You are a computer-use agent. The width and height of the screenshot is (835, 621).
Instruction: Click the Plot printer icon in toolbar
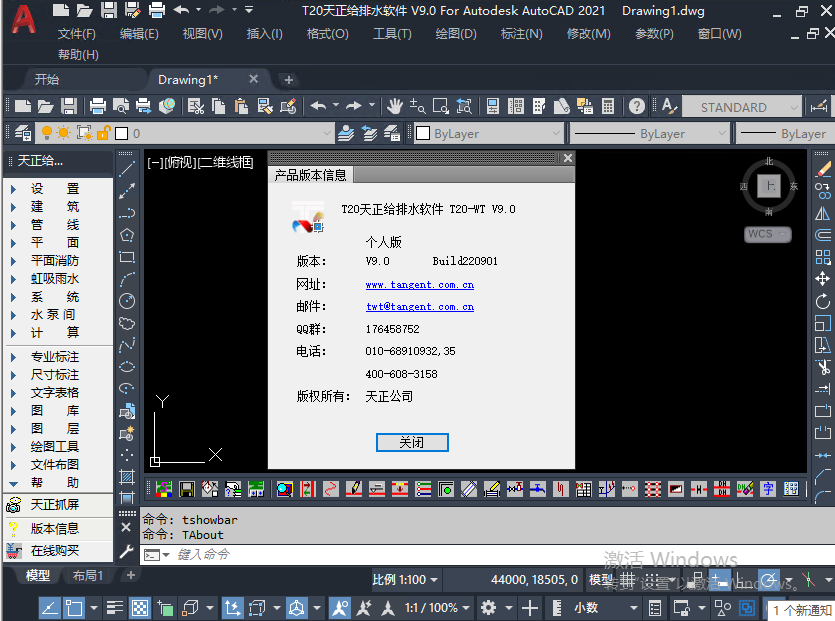pyautogui.click(x=97, y=107)
